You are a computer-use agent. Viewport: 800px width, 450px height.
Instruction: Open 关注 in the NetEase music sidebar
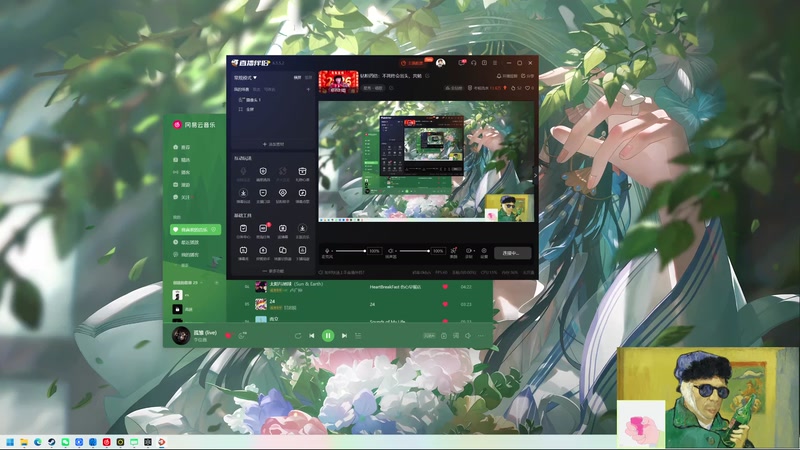(182, 197)
